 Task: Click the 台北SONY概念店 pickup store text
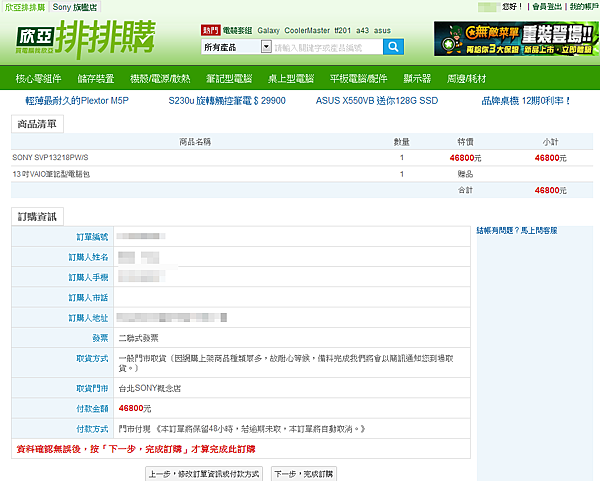(150, 388)
